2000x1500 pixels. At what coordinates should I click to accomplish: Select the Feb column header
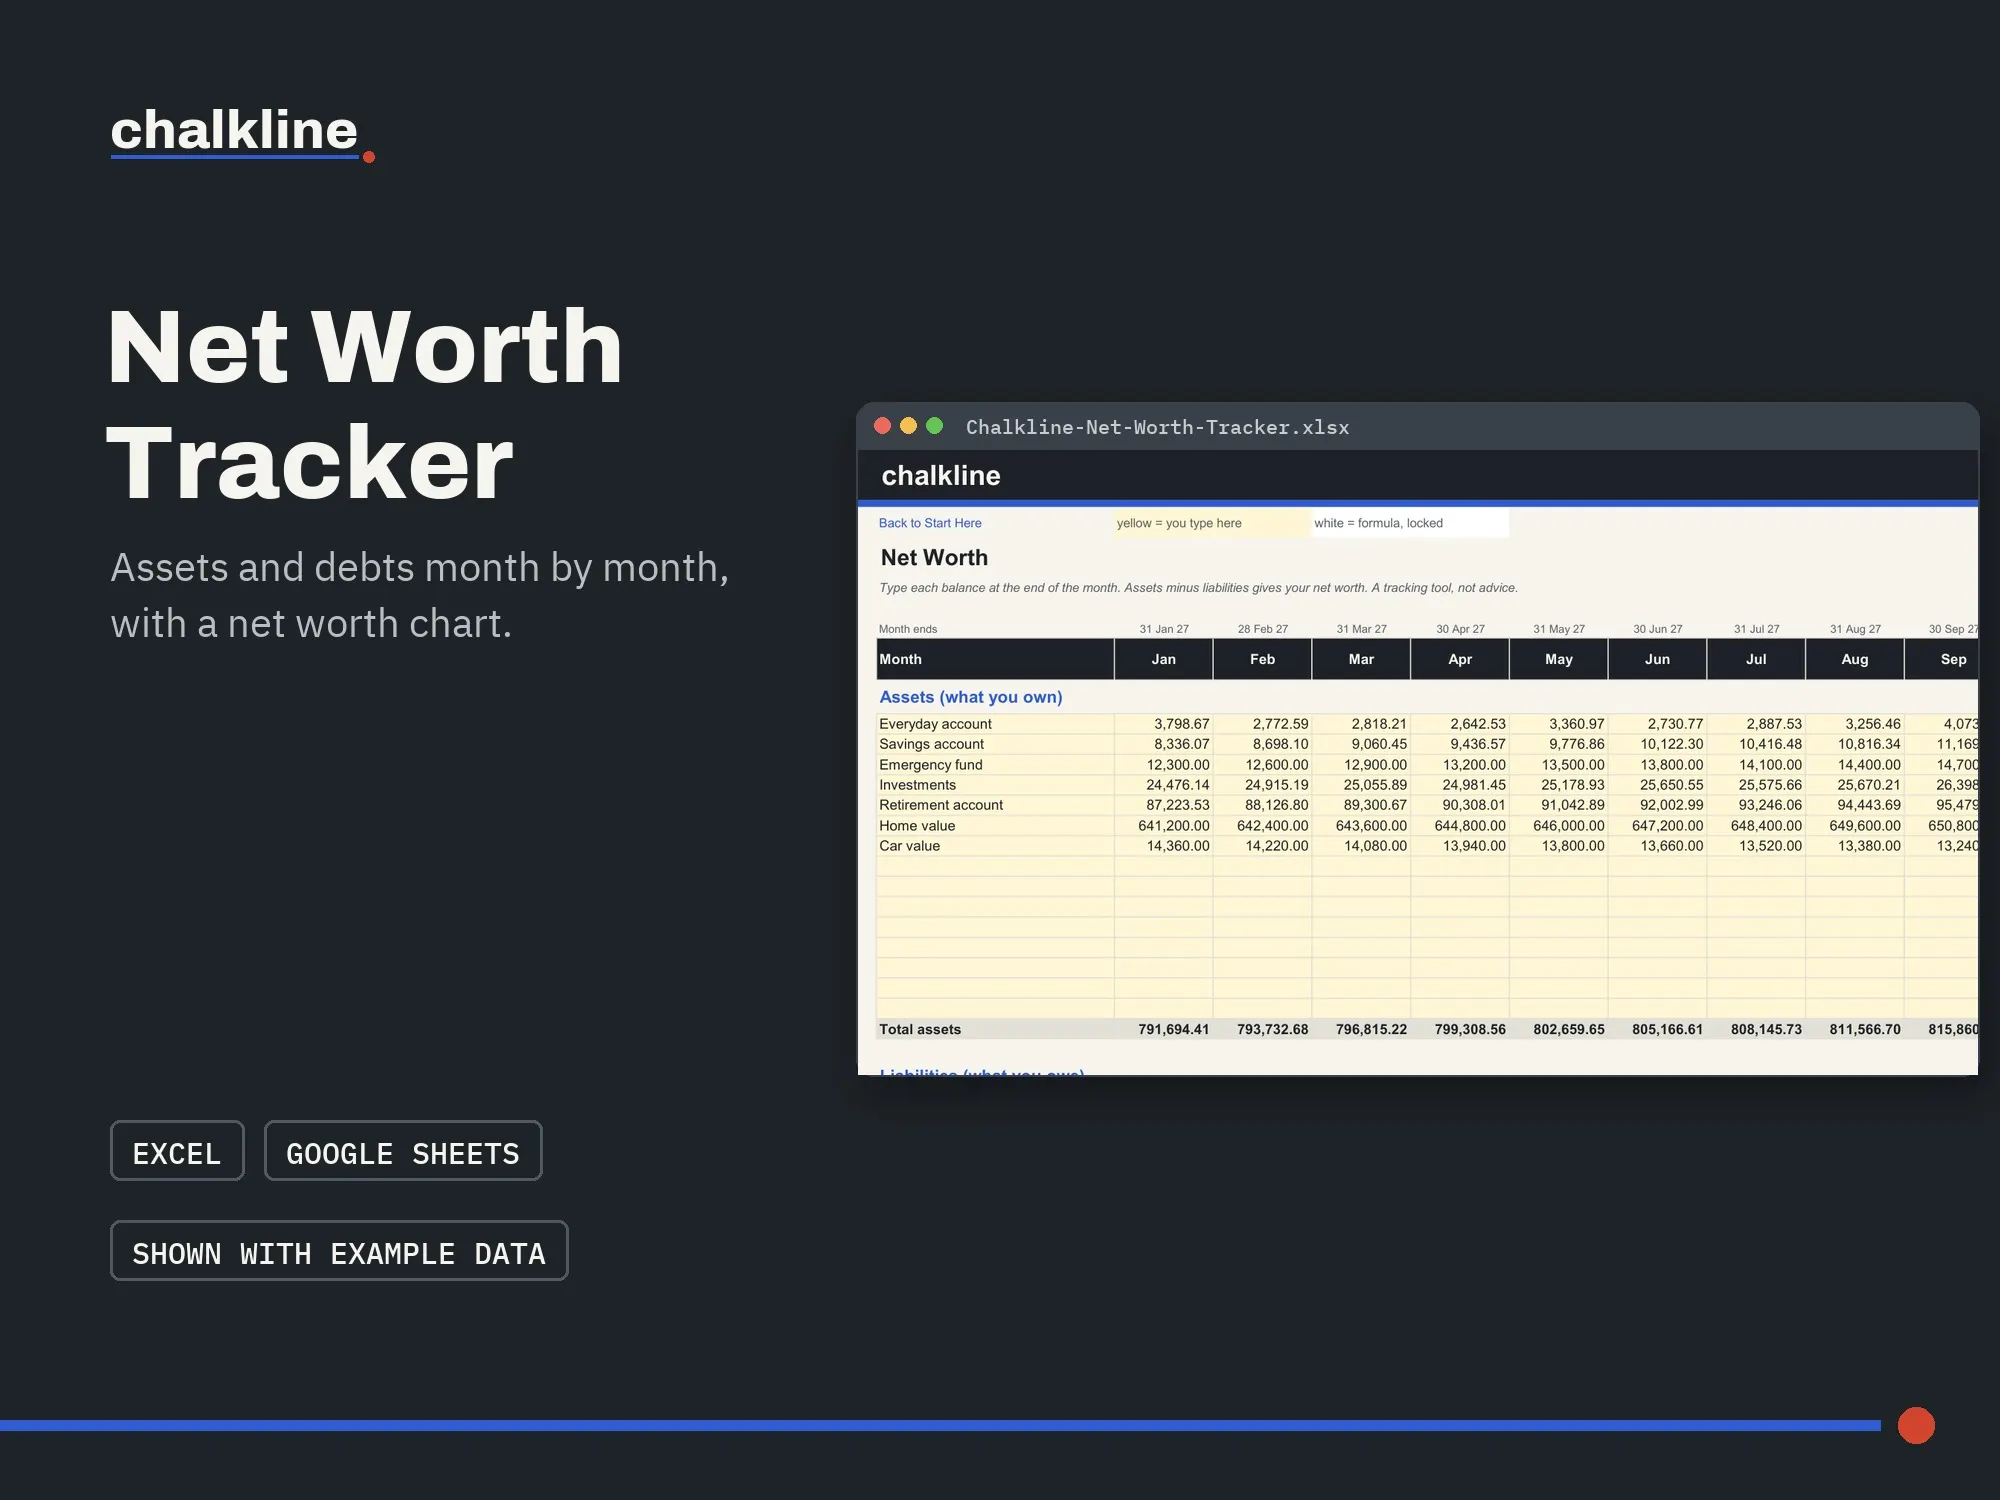point(1263,659)
